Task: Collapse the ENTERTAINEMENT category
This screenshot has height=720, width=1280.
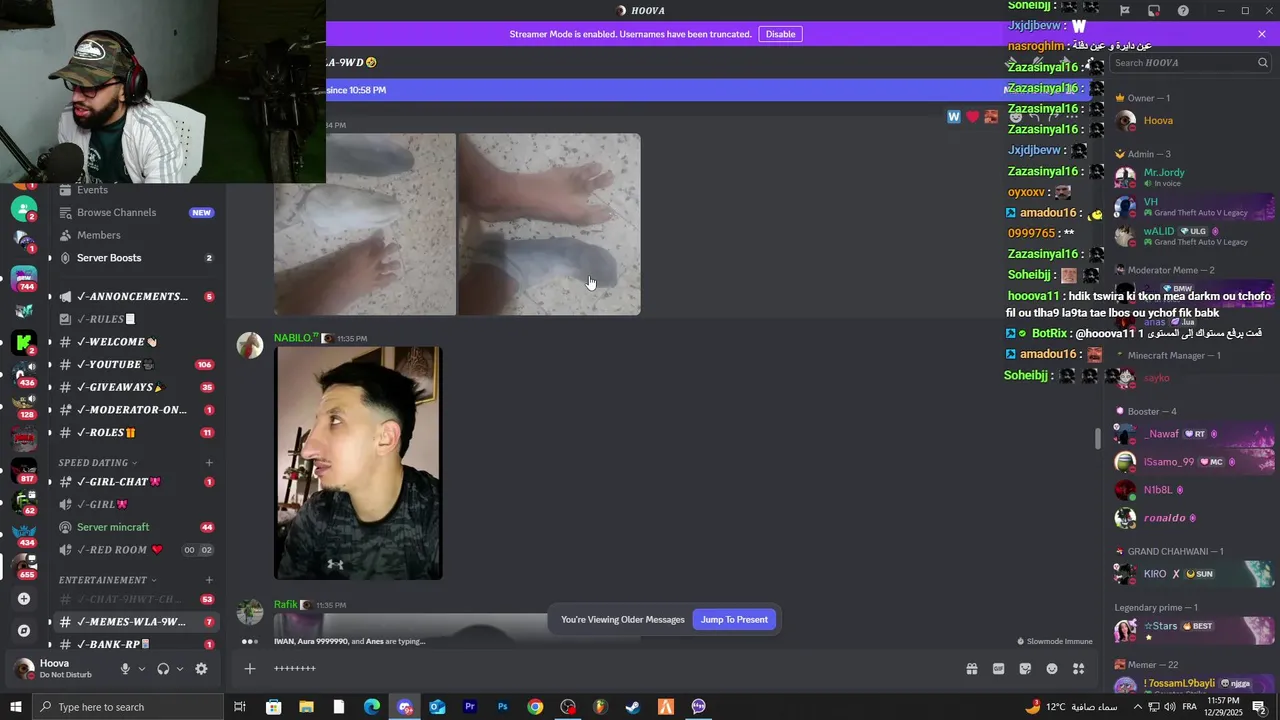Action: [108, 580]
